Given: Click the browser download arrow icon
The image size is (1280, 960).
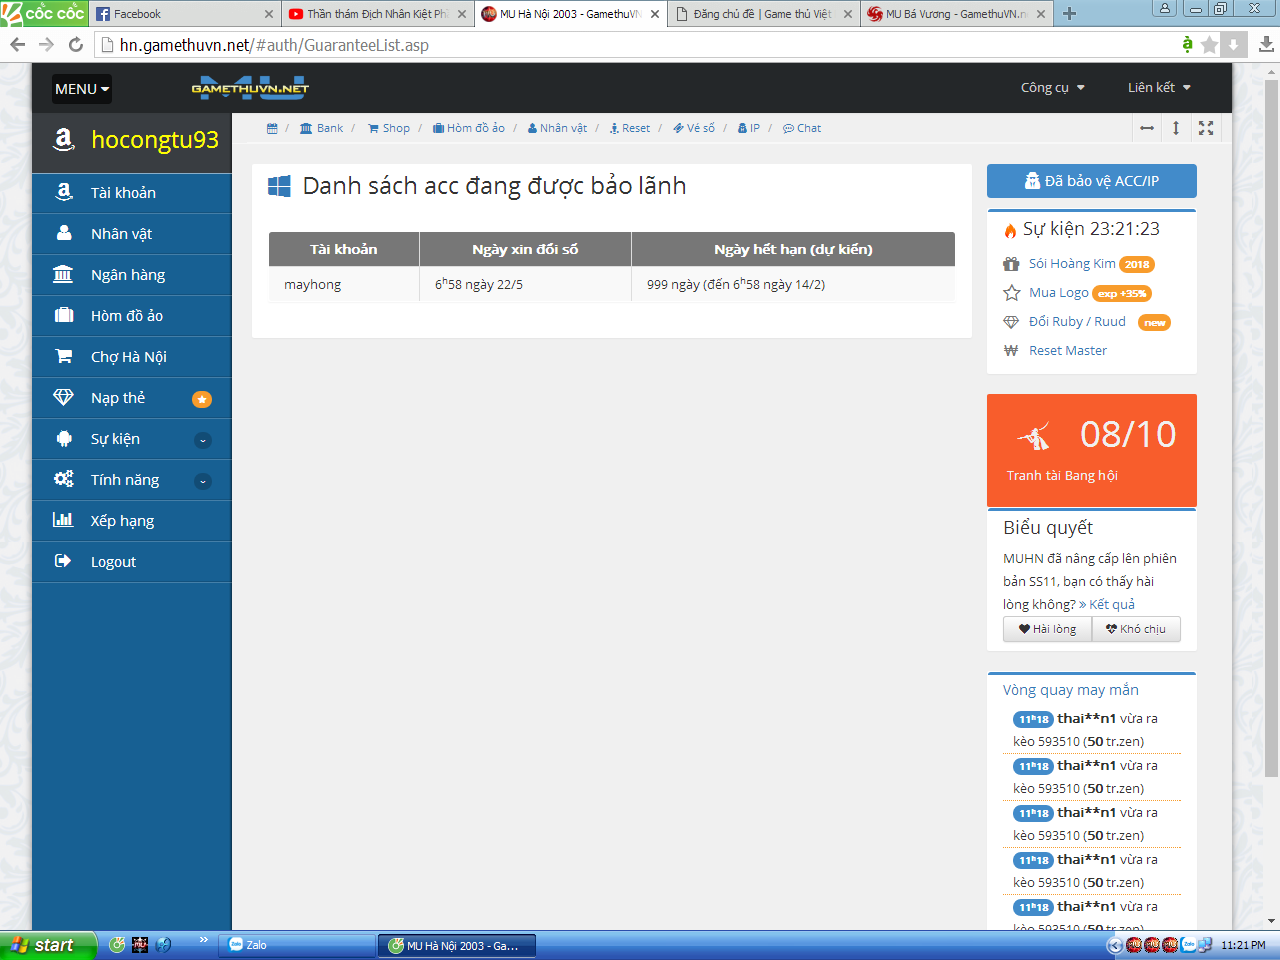Looking at the screenshot, I should (1266, 45).
